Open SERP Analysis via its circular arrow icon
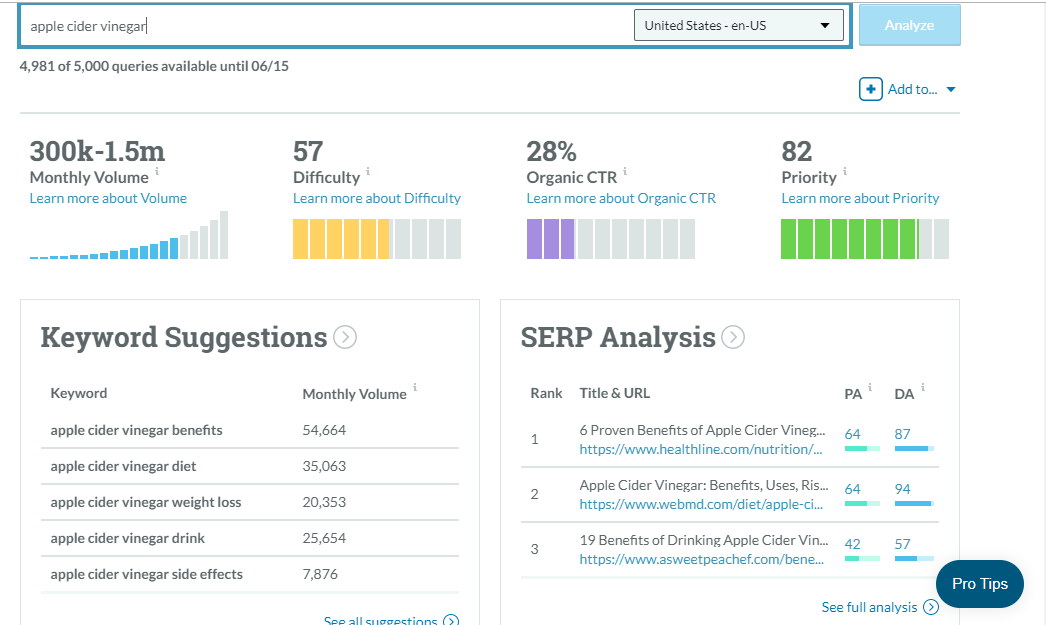The width and height of the screenshot is (1046, 625). pyautogui.click(x=733, y=337)
